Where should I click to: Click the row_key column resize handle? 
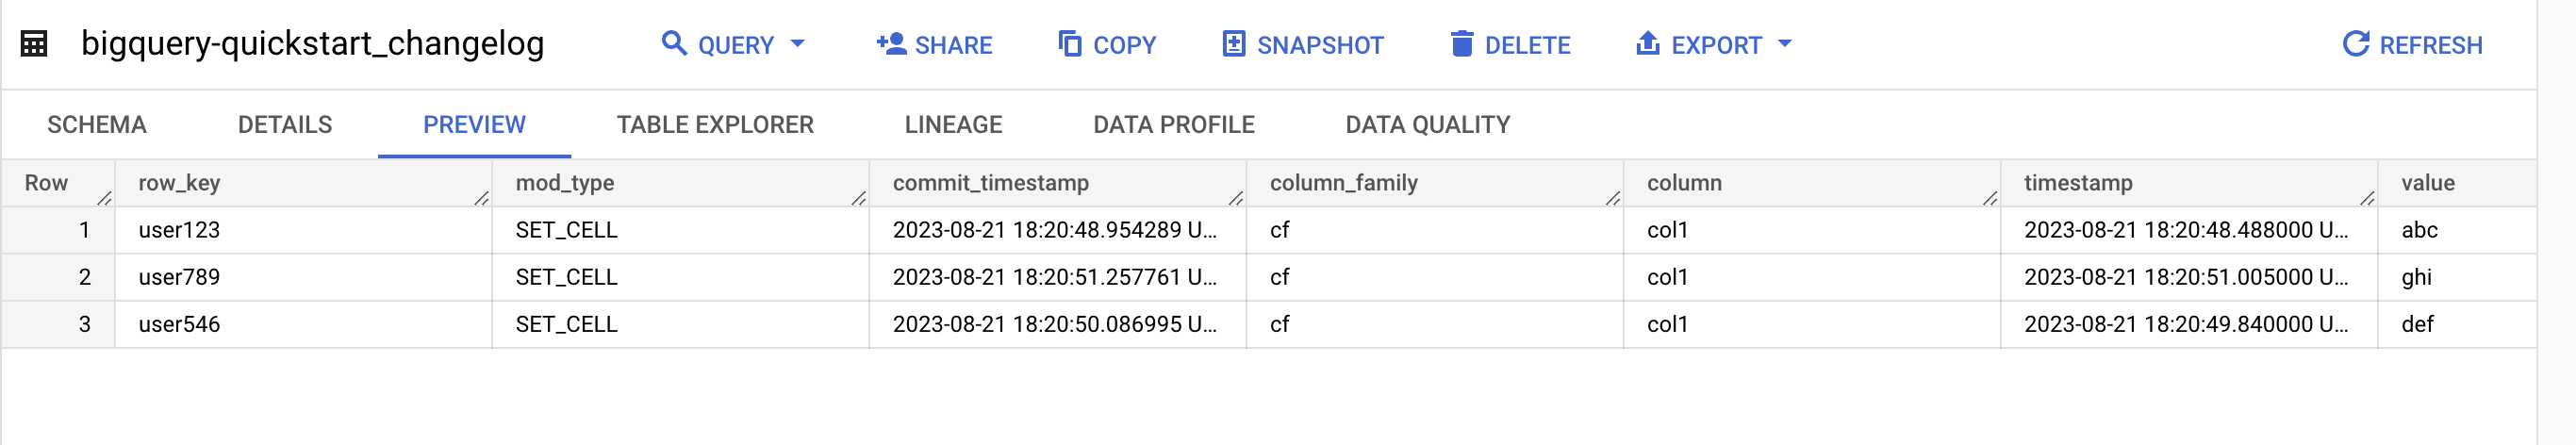coord(481,198)
